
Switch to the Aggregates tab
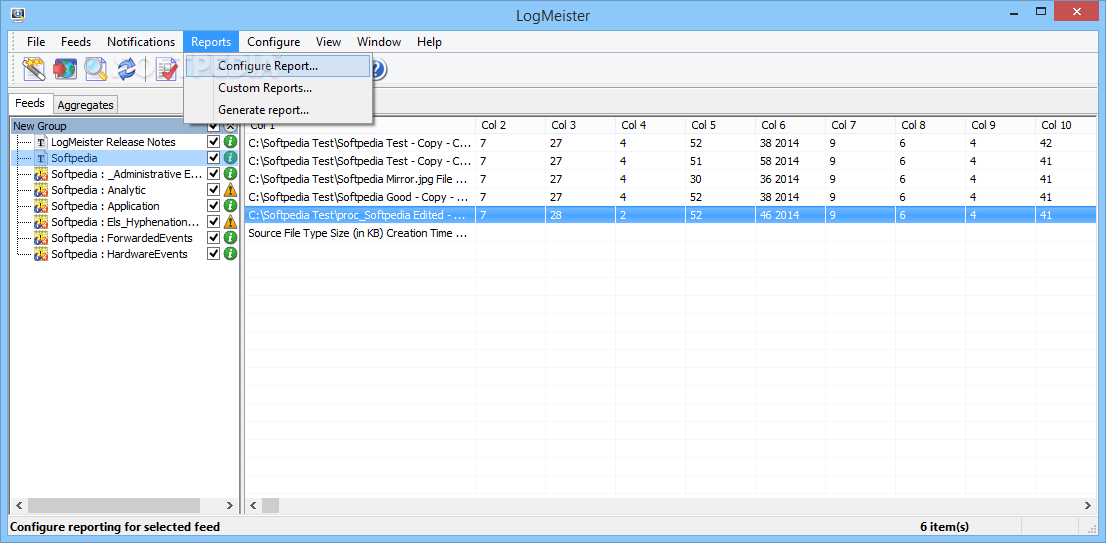click(x=85, y=104)
